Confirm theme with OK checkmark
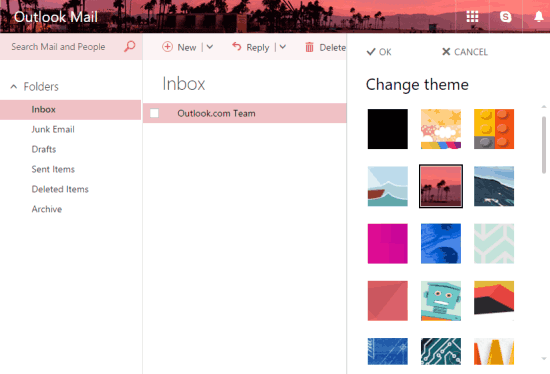The width and height of the screenshot is (550, 374). [x=379, y=52]
